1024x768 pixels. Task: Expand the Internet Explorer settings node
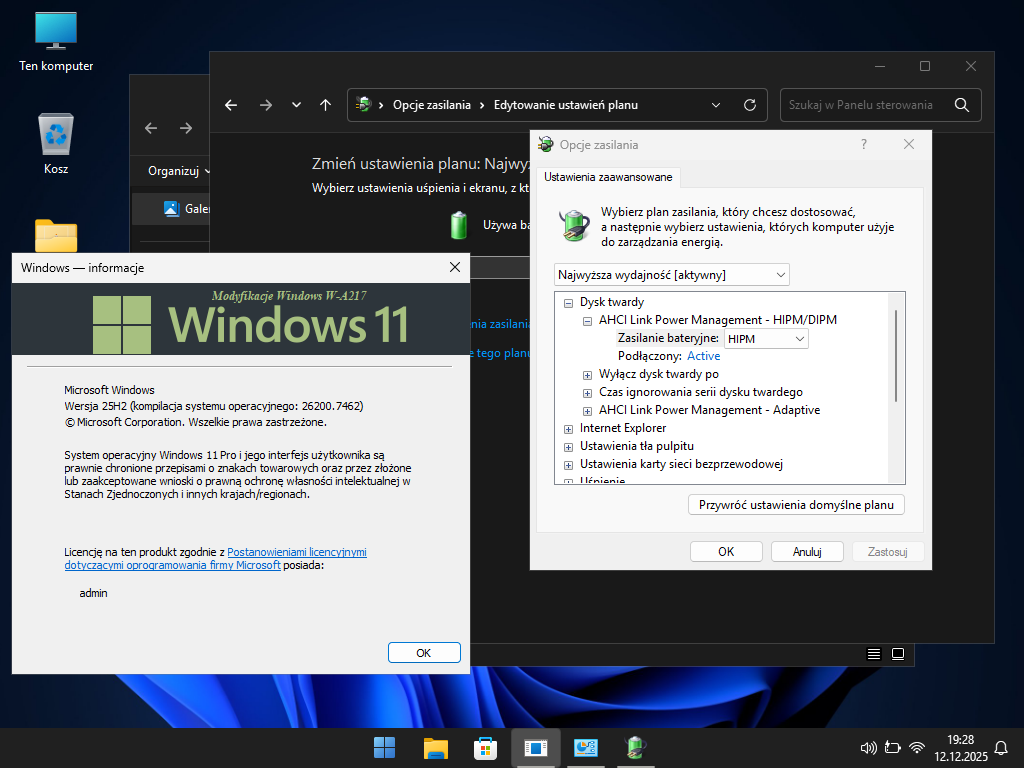pyautogui.click(x=568, y=428)
